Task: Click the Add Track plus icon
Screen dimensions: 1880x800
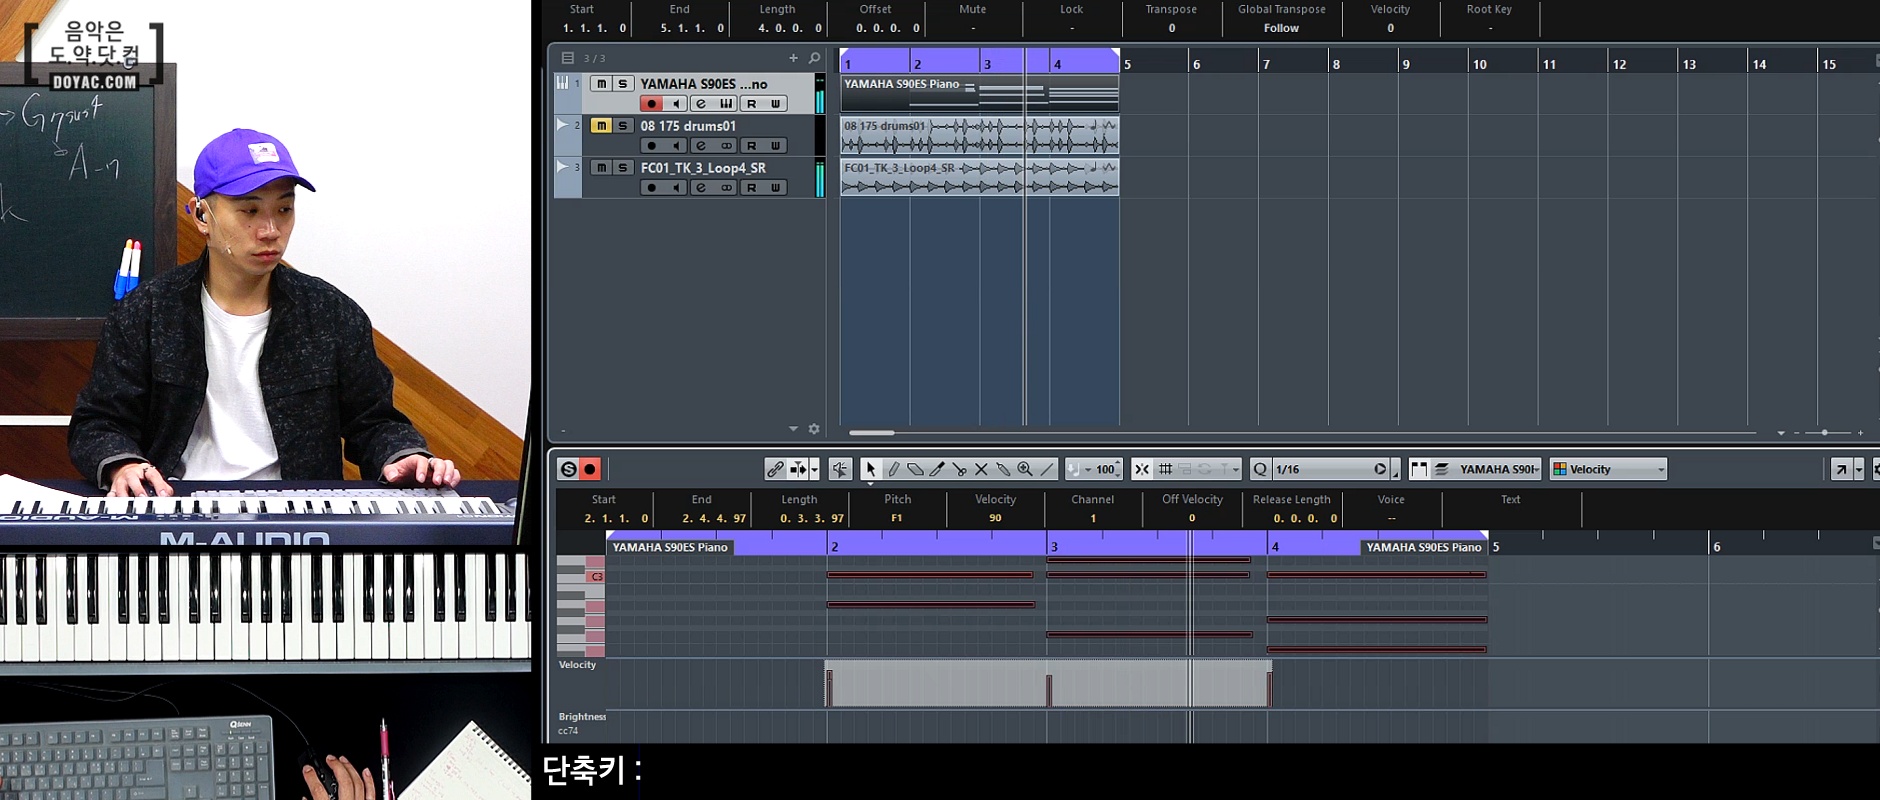Action: point(793,58)
